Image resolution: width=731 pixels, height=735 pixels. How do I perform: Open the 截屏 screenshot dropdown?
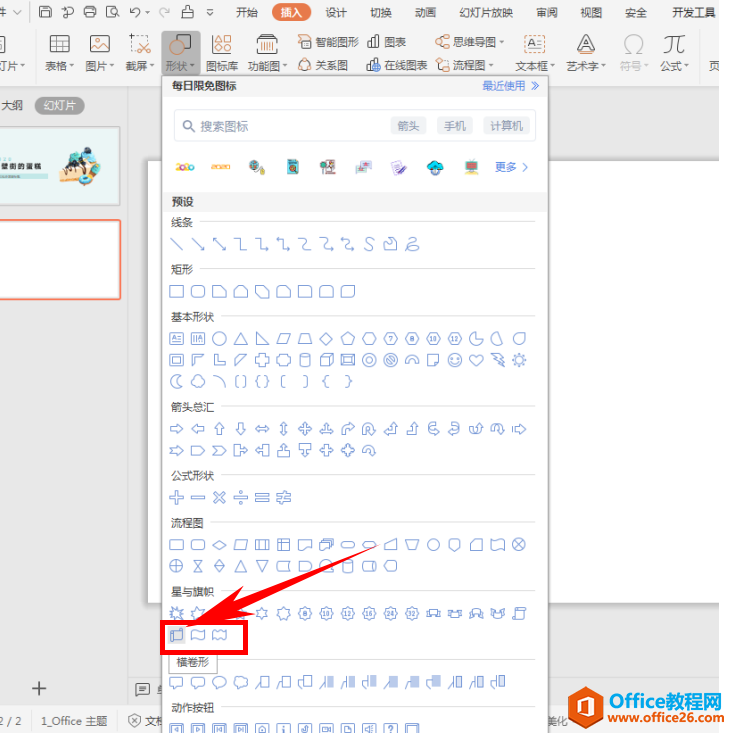[140, 53]
